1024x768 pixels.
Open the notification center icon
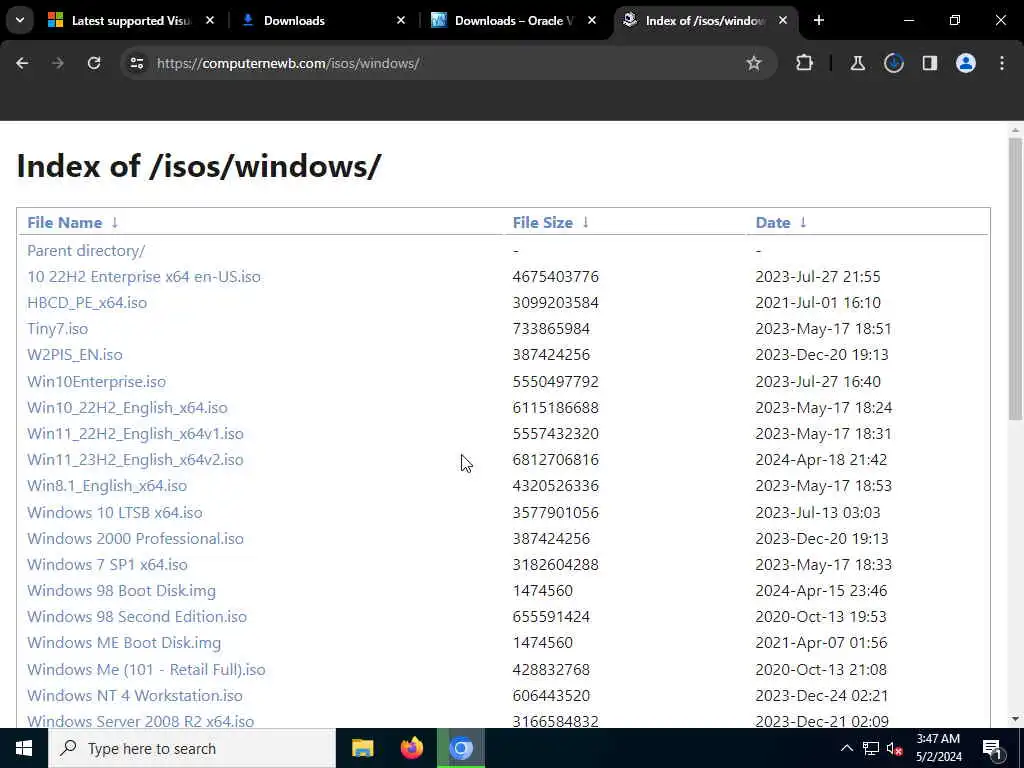click(992, 748)
